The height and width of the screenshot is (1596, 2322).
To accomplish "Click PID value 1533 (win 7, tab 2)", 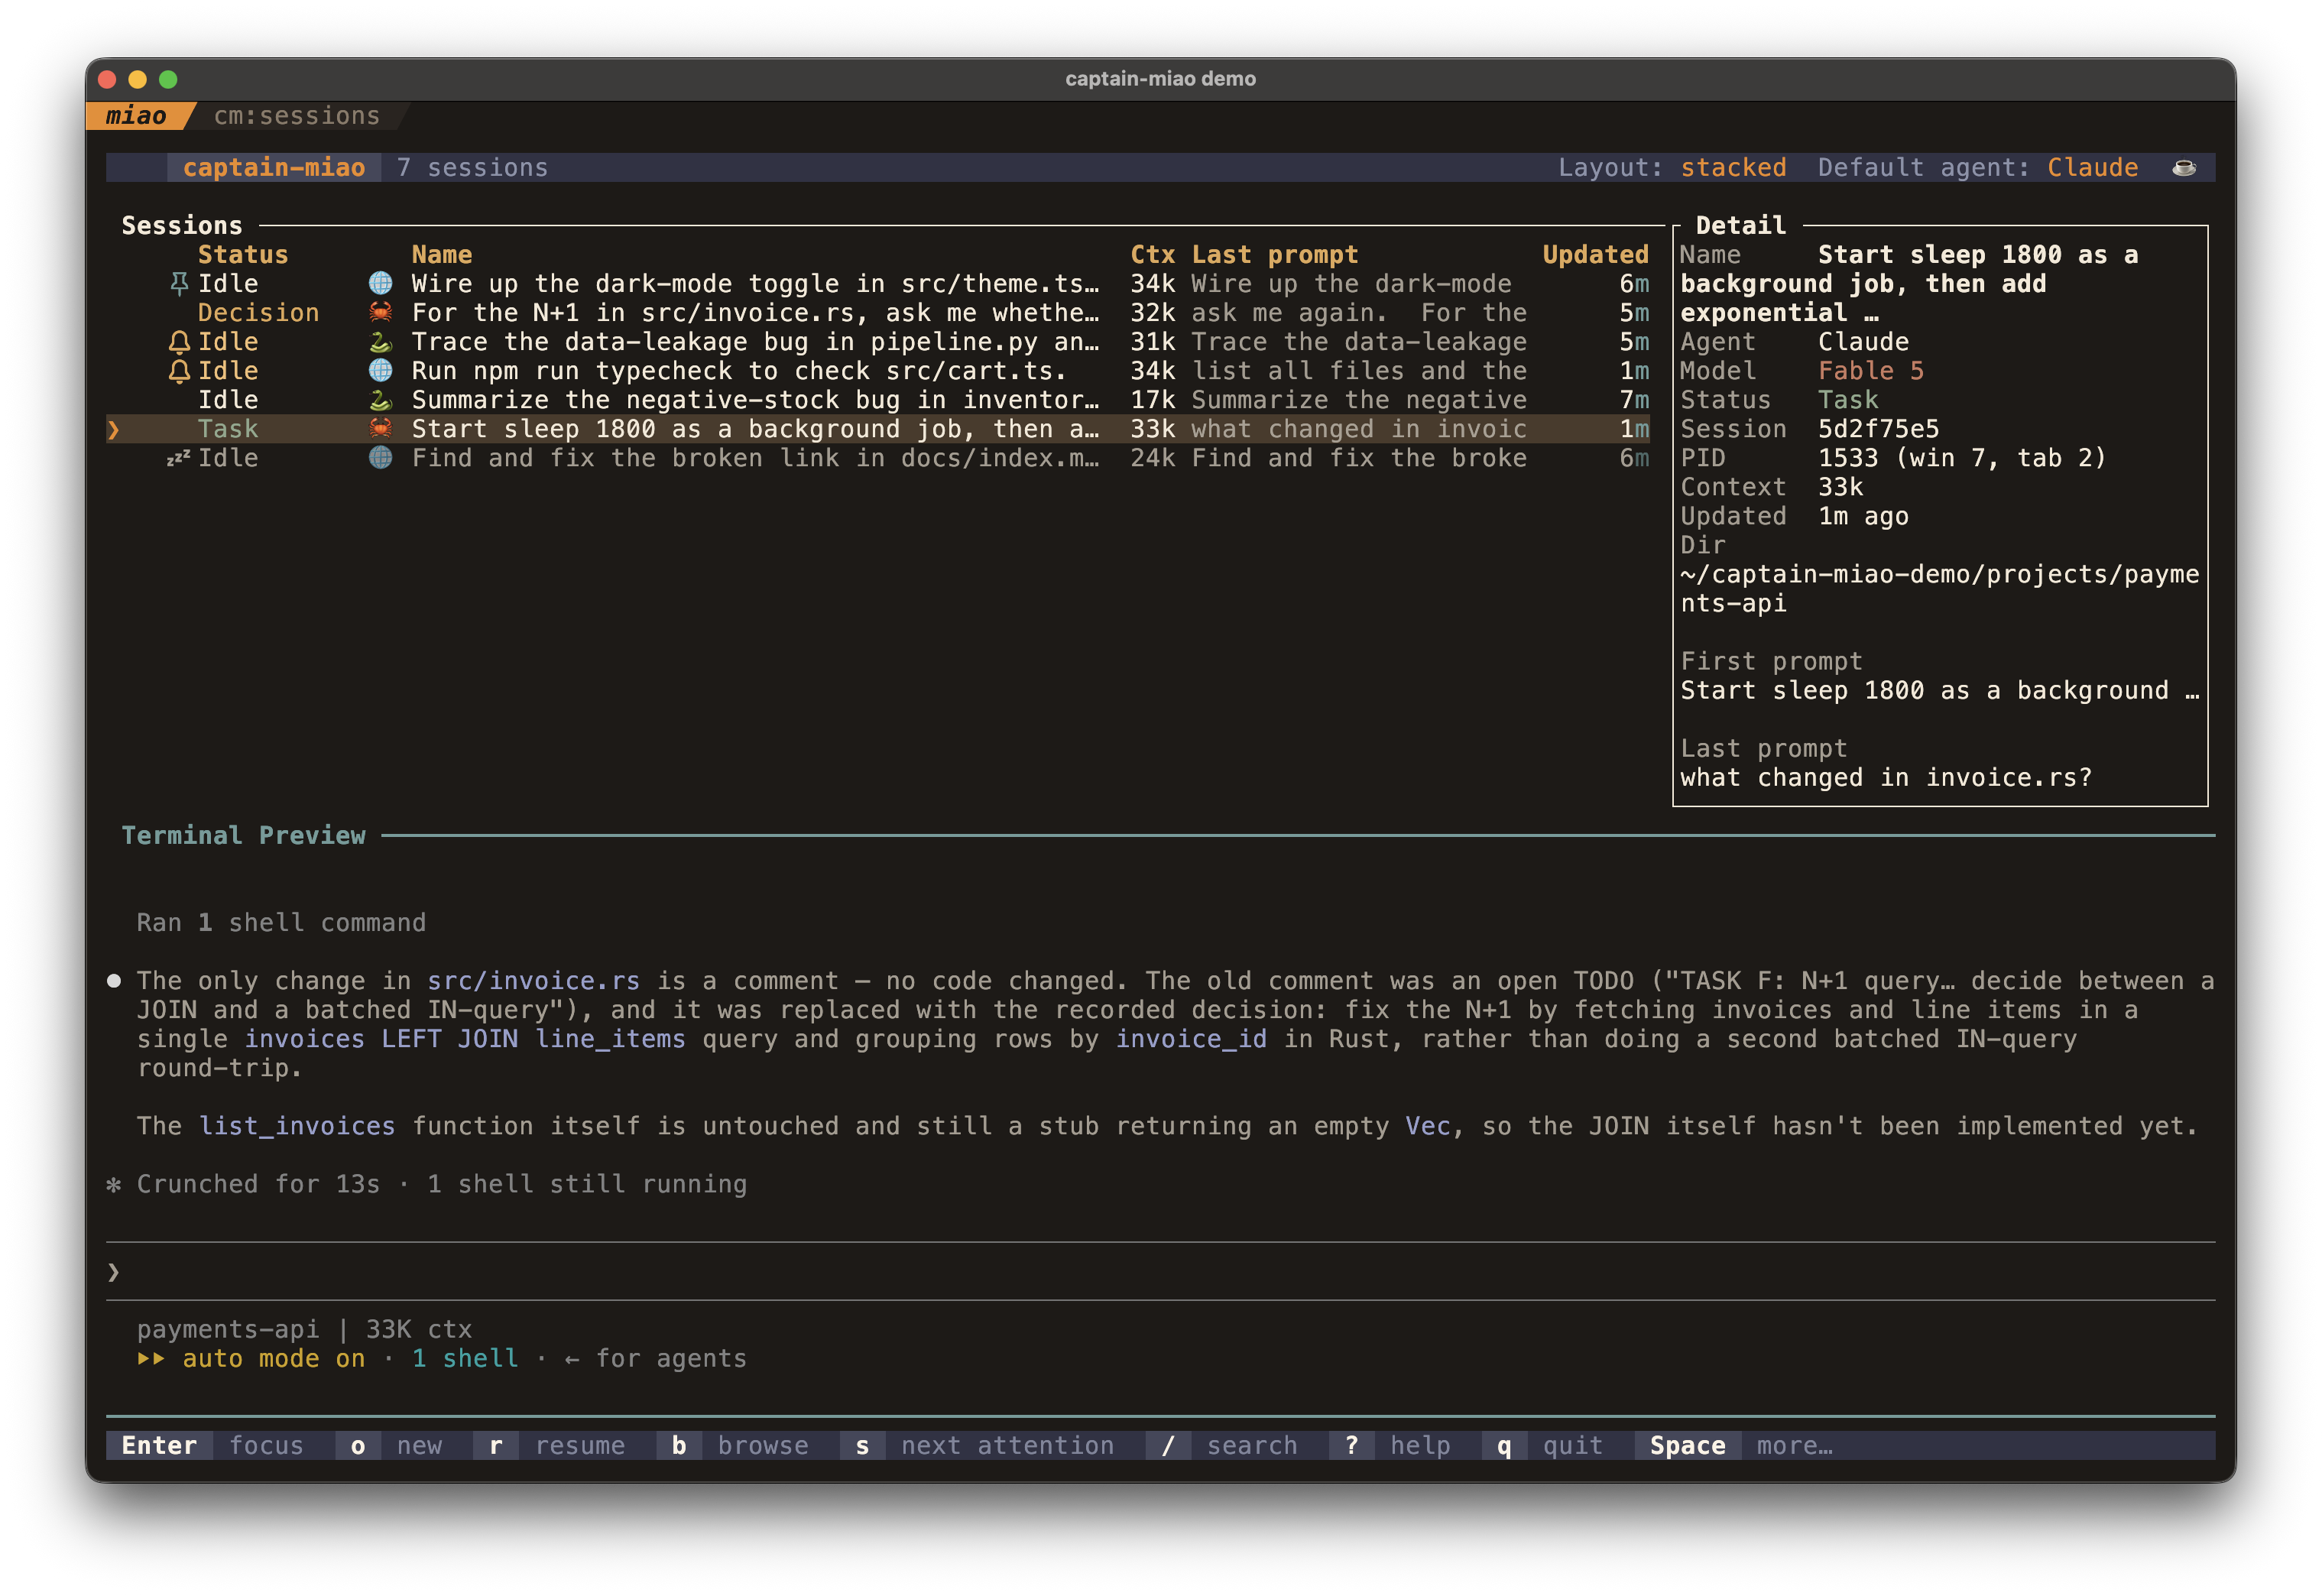I will [x=1962, y=458].
